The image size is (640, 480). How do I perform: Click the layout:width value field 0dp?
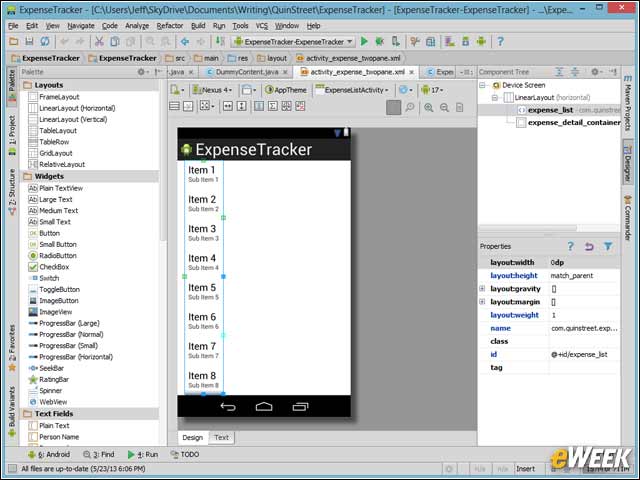584,262
